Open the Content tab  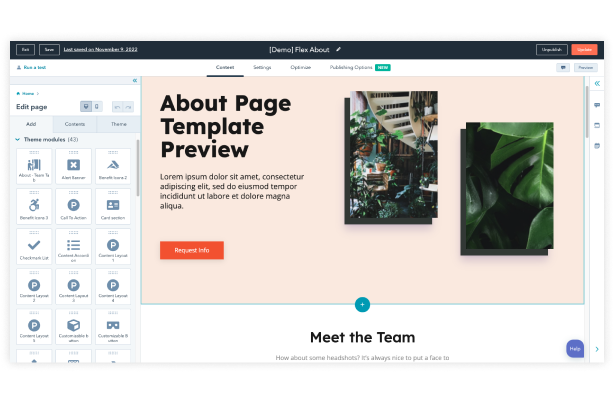click(x=225, y=67)
